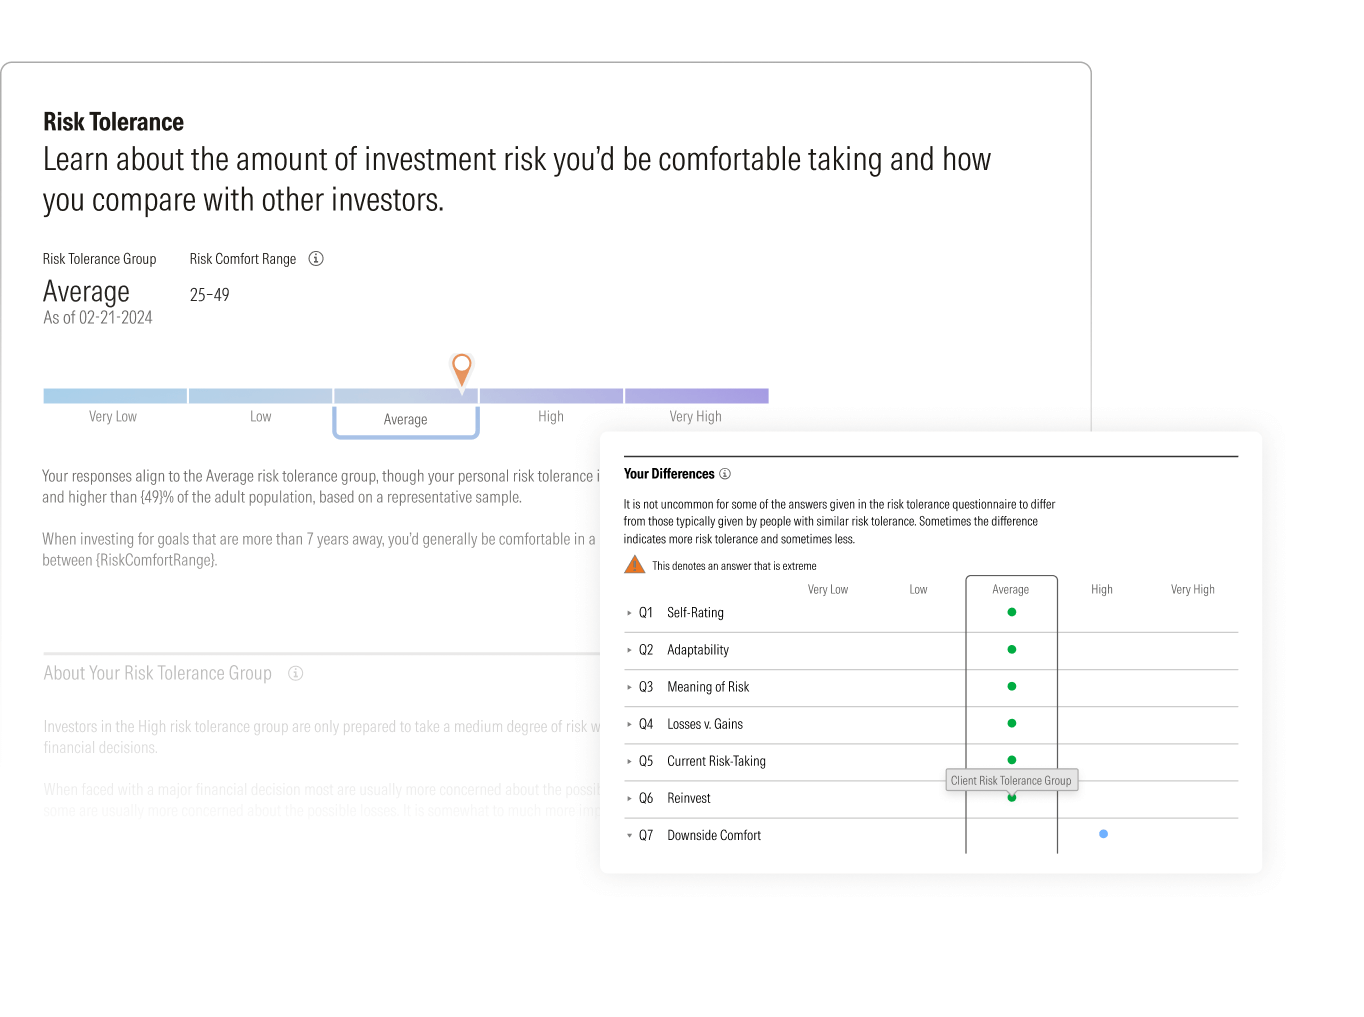Click the Average column header in differences chart
1364x1017 pixels.
tap(1010, 590)
